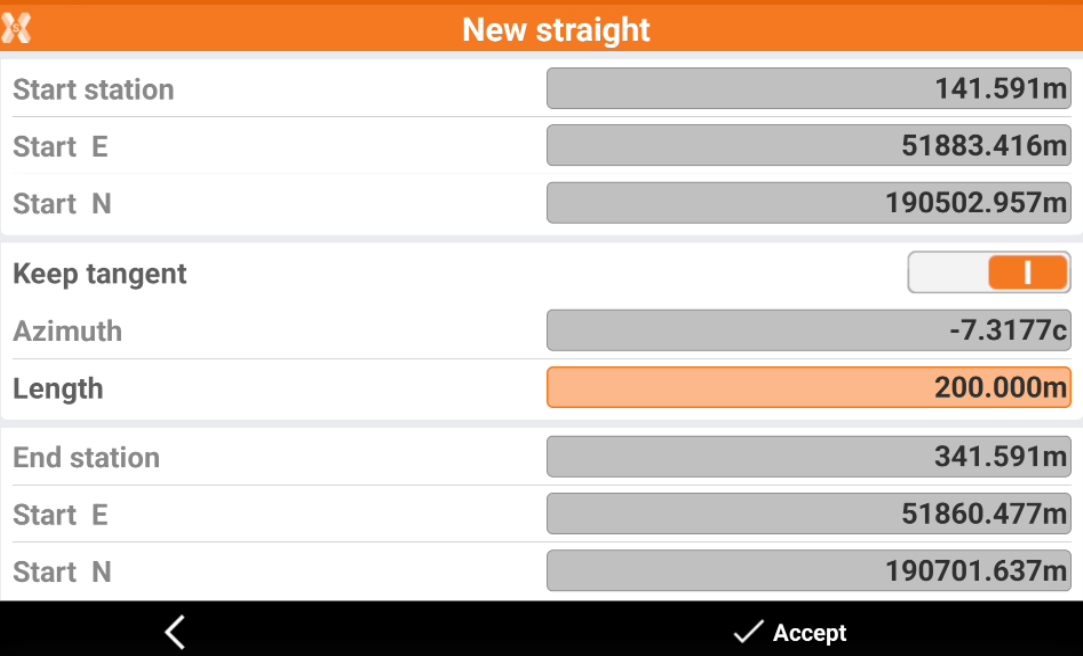Click the New straight title text
The width and height of the screenshot is (1083, 656).
click(556, 29)
